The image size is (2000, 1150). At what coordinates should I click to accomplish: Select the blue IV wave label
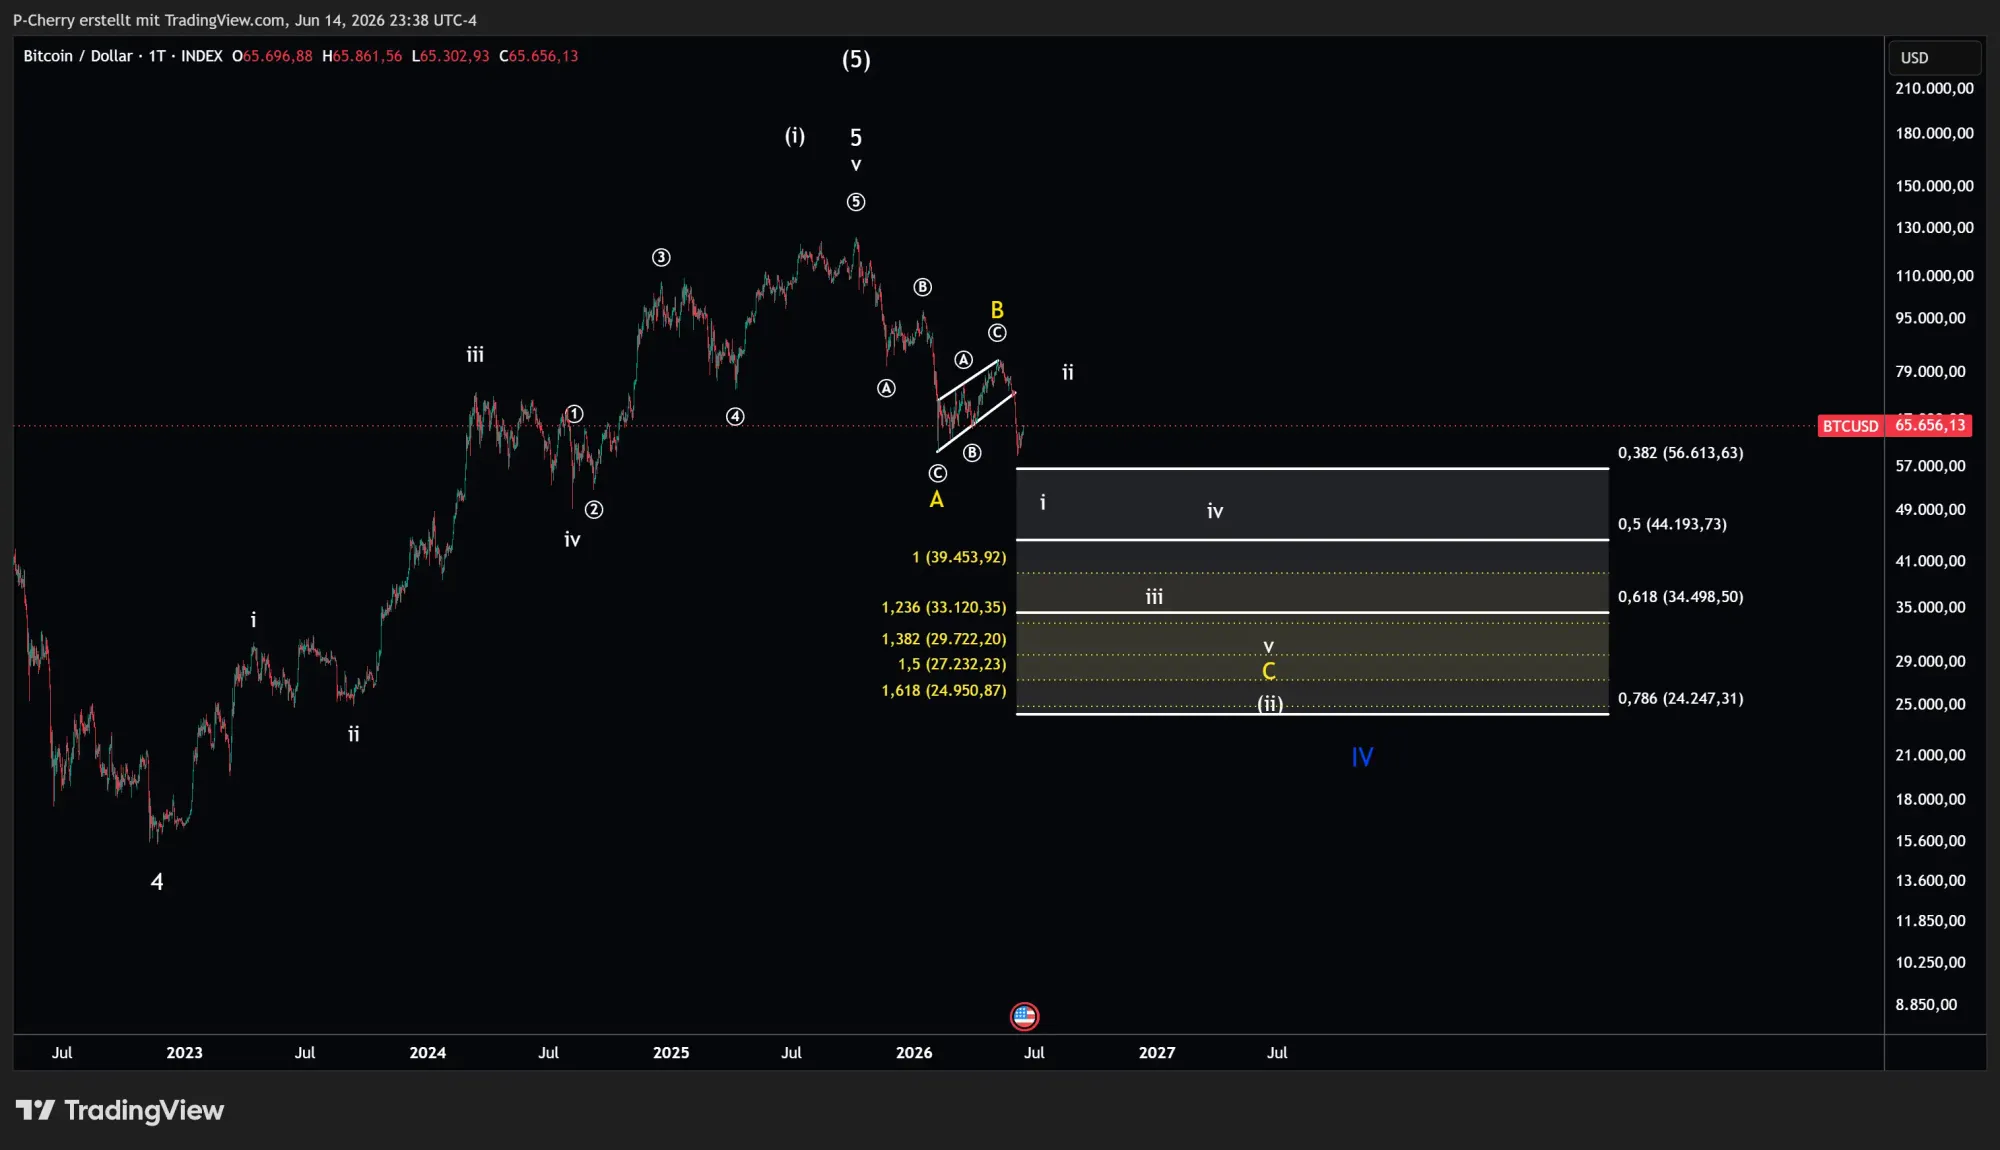pyautogui.click(x=1362, y=757)
